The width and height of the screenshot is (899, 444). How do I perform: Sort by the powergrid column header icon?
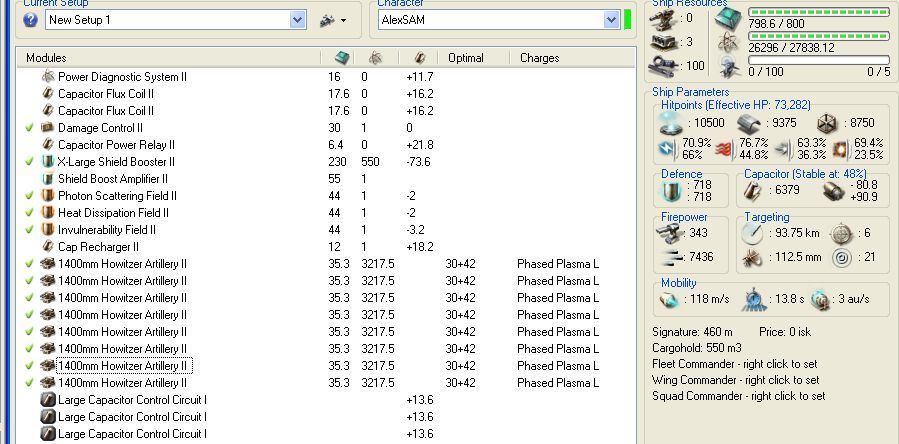(x=375, y=58)
